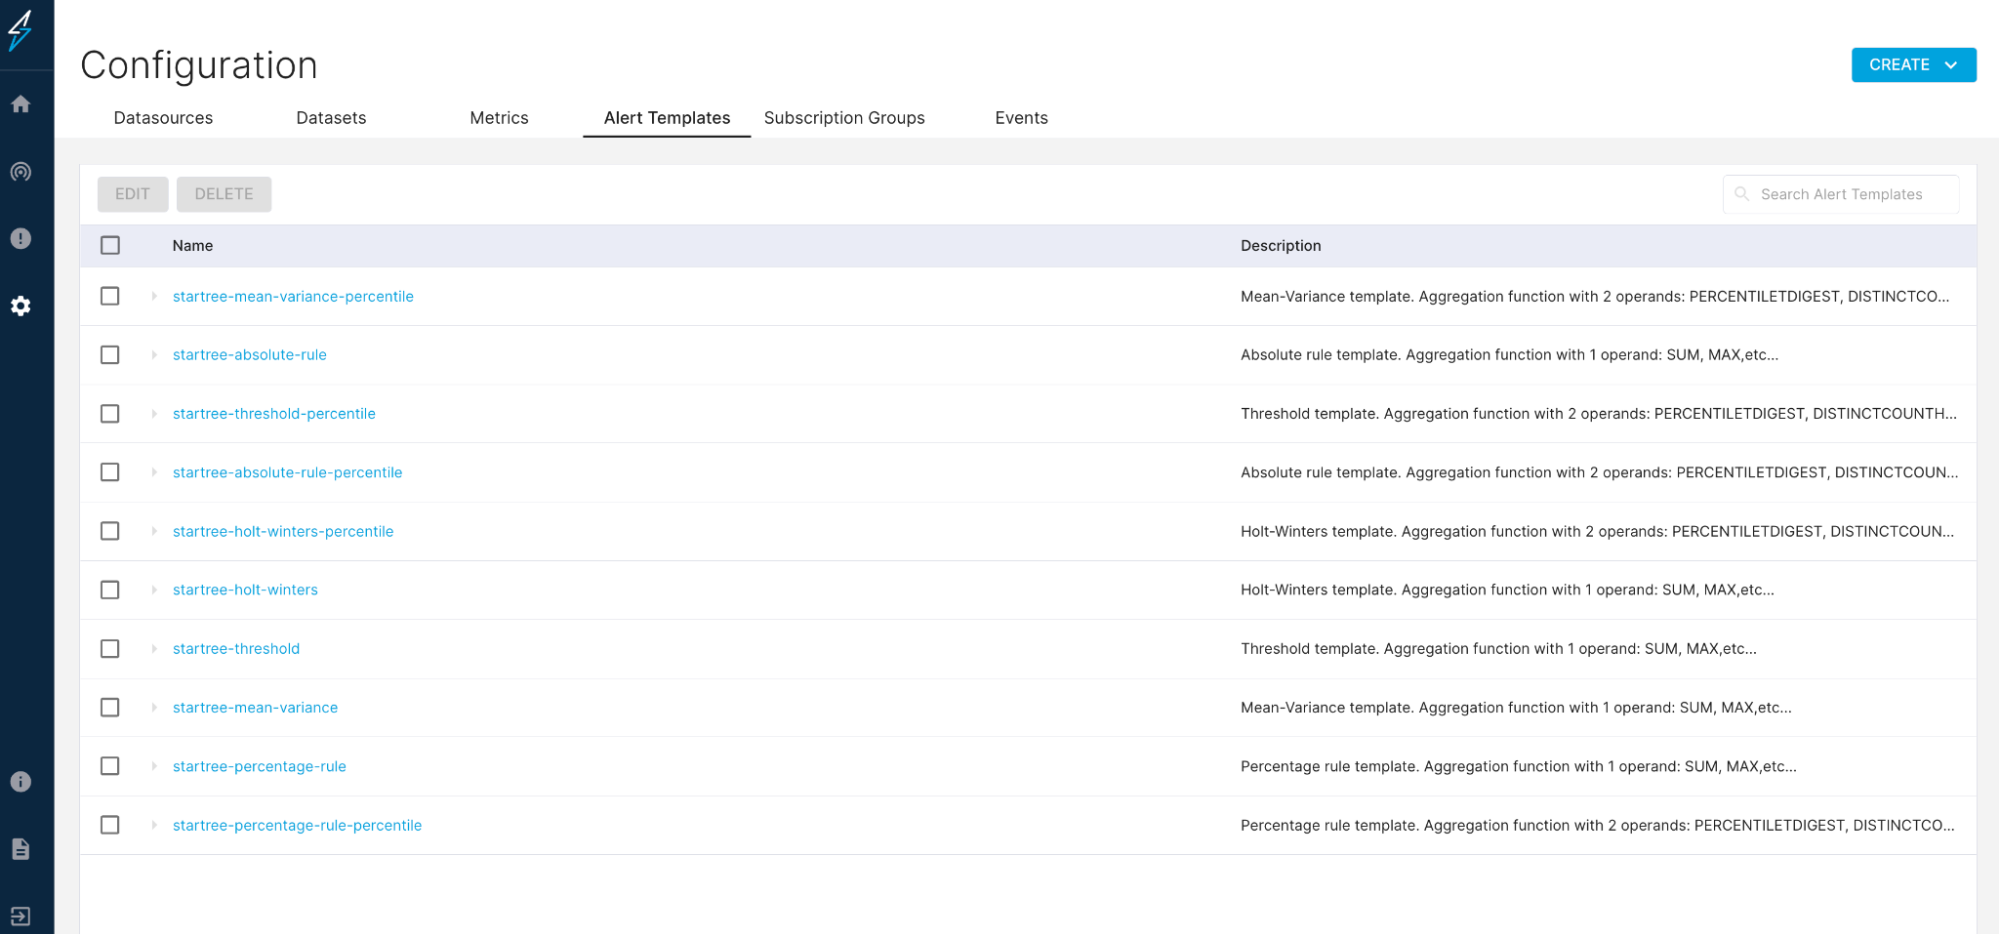Screen dimensions: 1999x935
Task: Check the startree-holt-winters row checkbox
Action: point(110,589)
